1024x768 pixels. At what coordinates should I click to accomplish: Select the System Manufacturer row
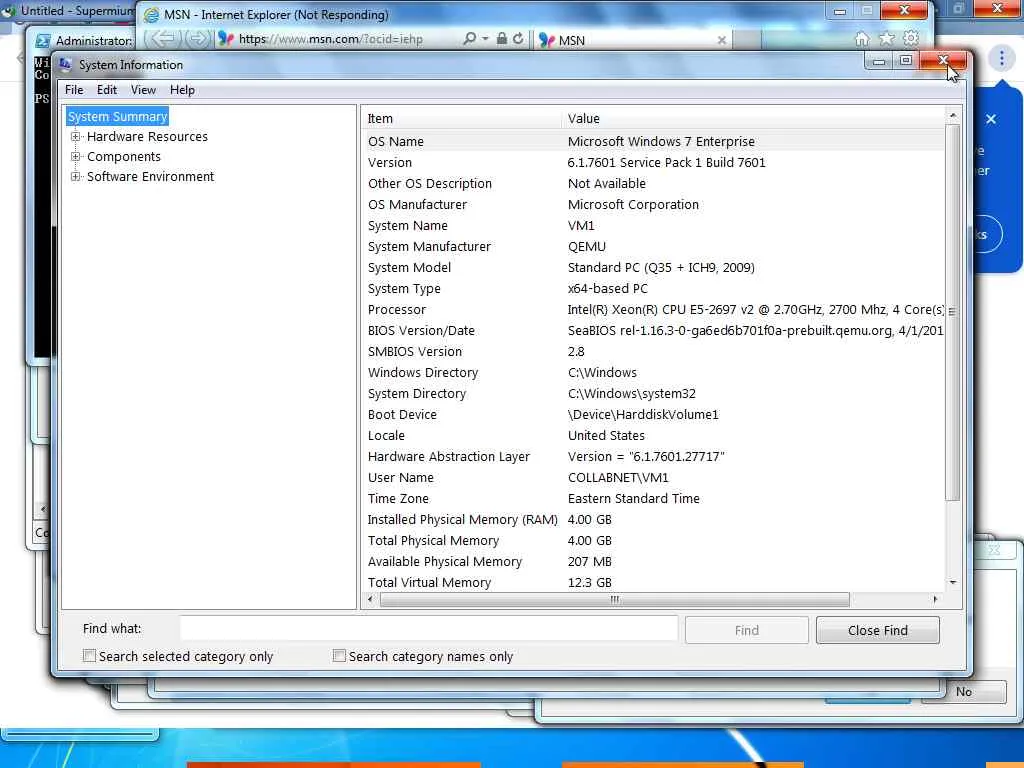click(x=654, y=247)
